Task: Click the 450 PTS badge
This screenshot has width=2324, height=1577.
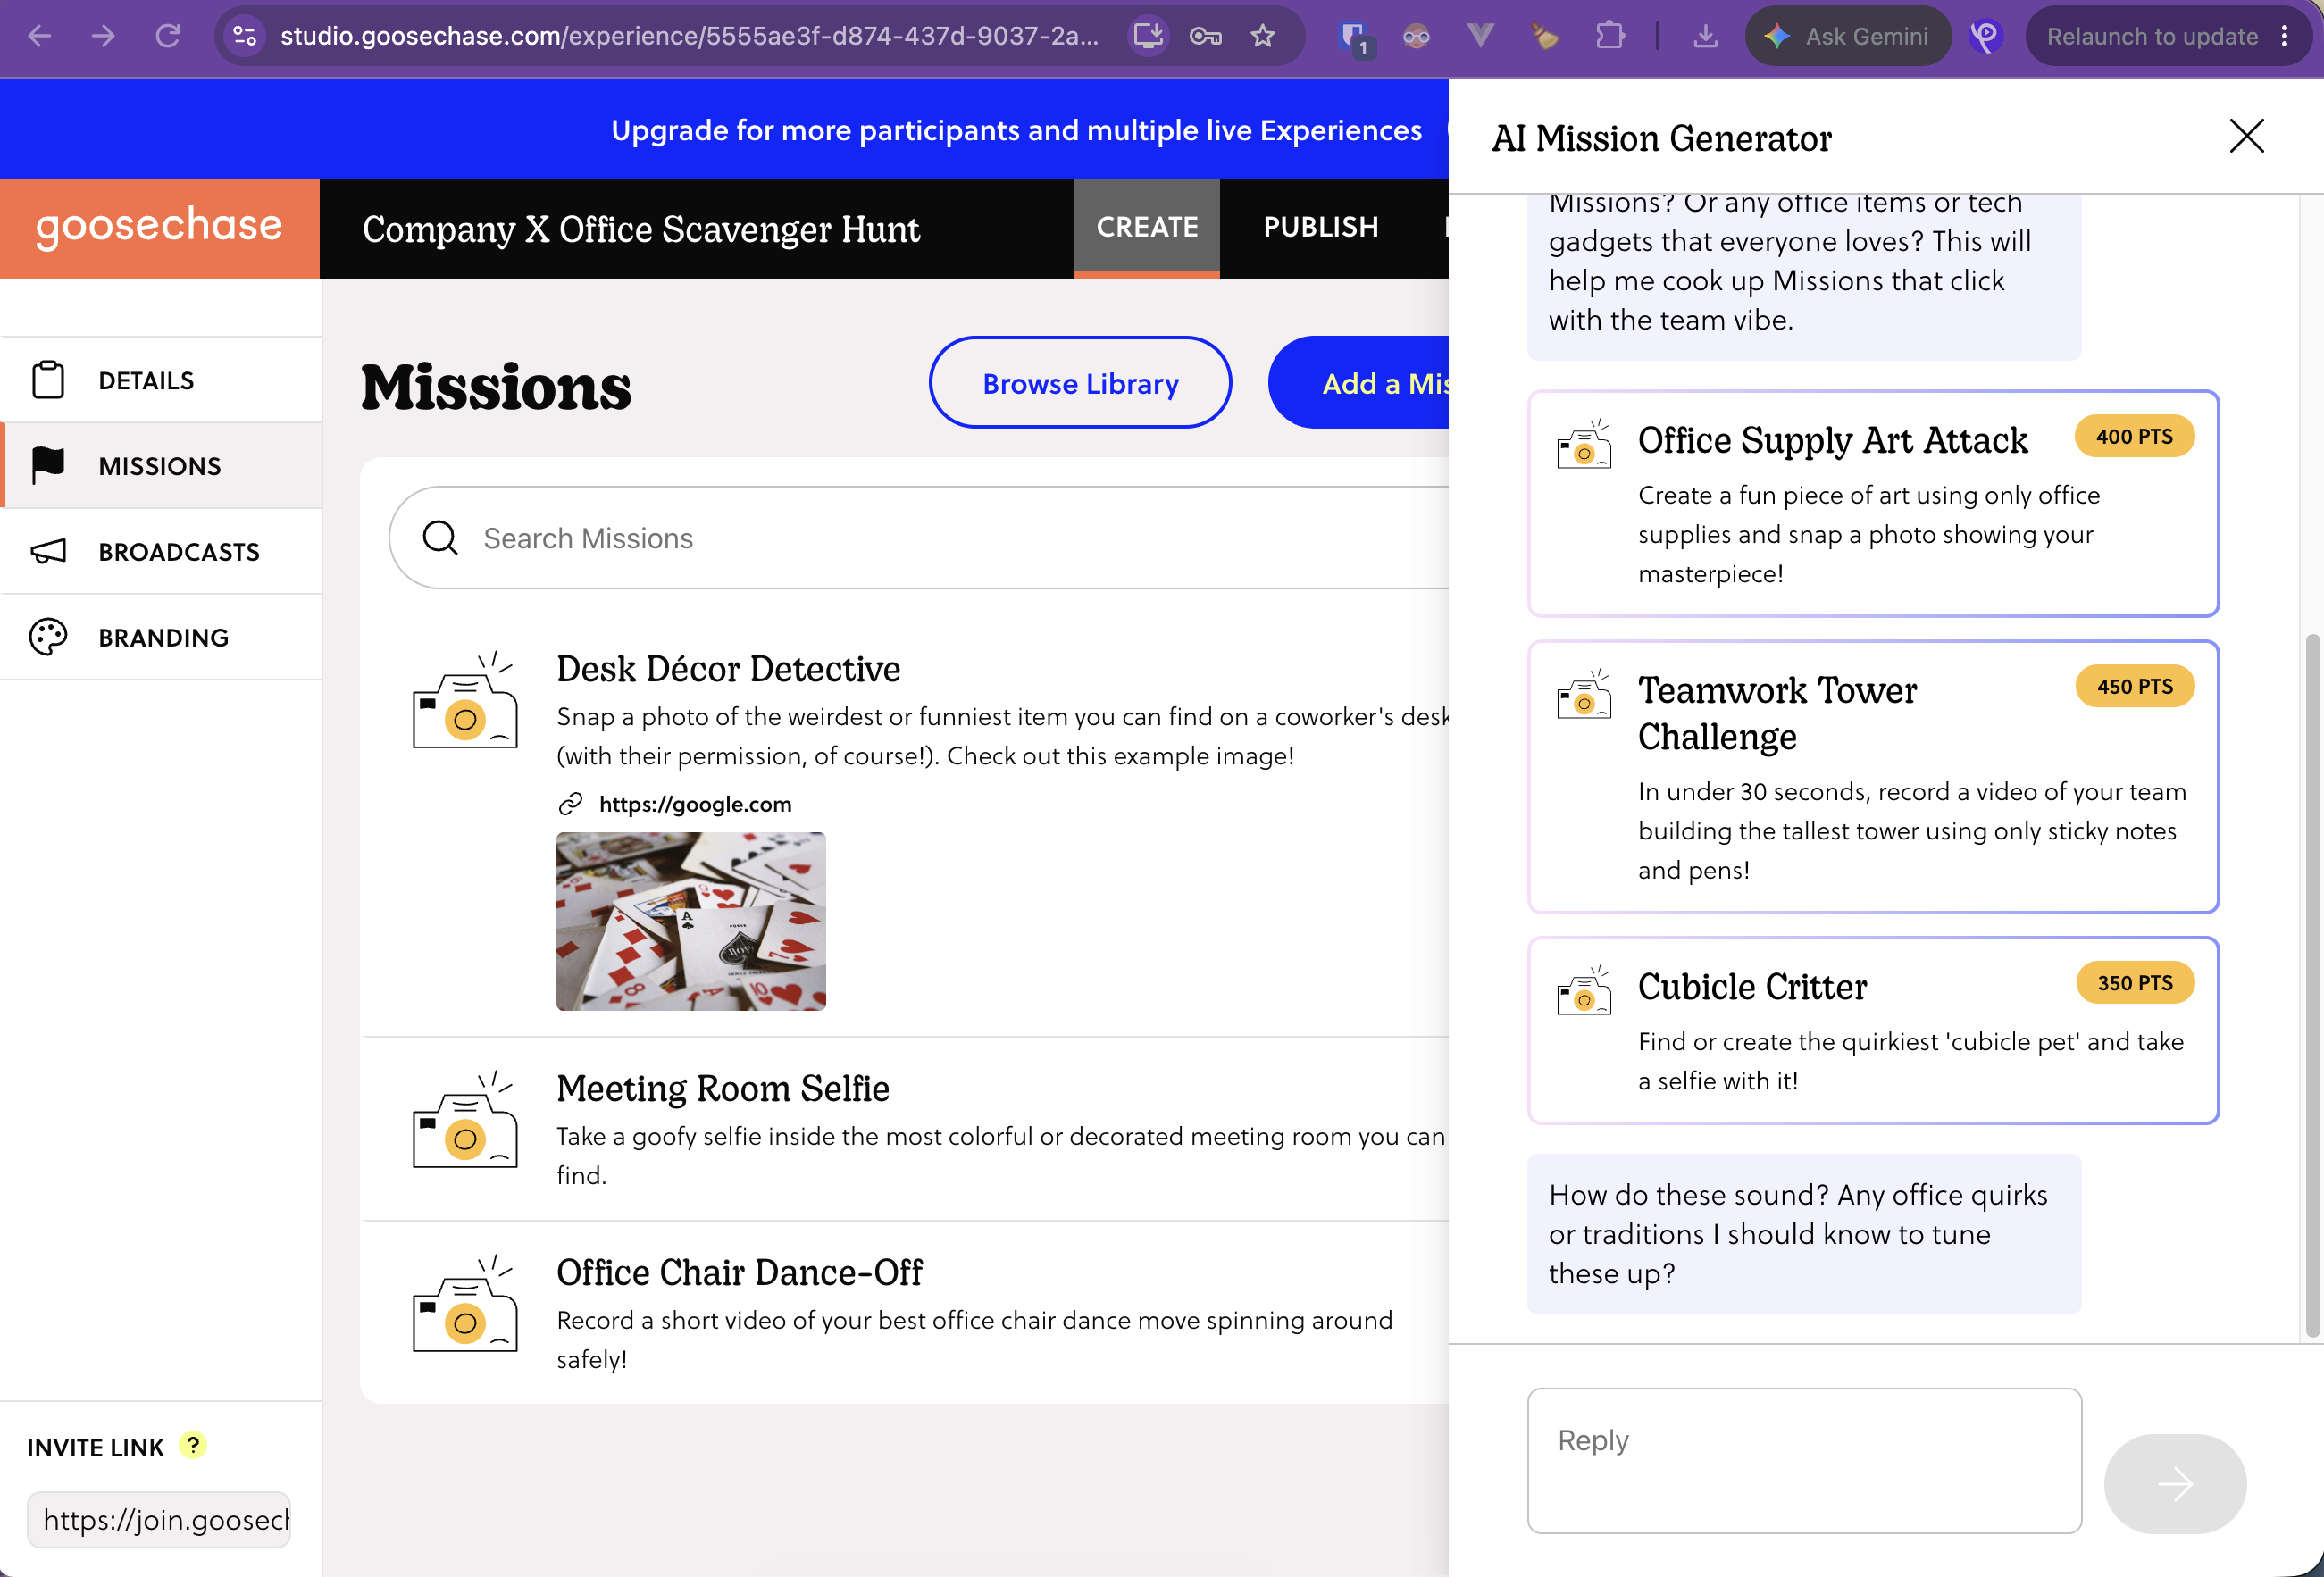Action: point(2134,686)
